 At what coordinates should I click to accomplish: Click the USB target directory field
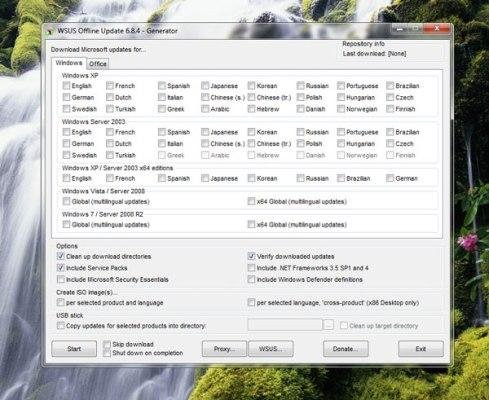tap(285, 325)
